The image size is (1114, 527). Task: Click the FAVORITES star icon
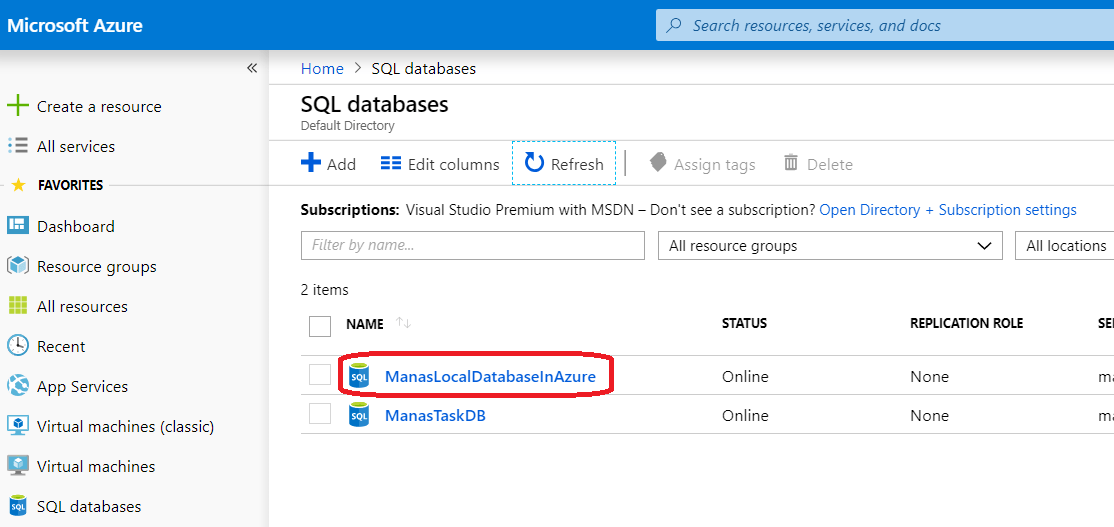click(x=19, y=185)
